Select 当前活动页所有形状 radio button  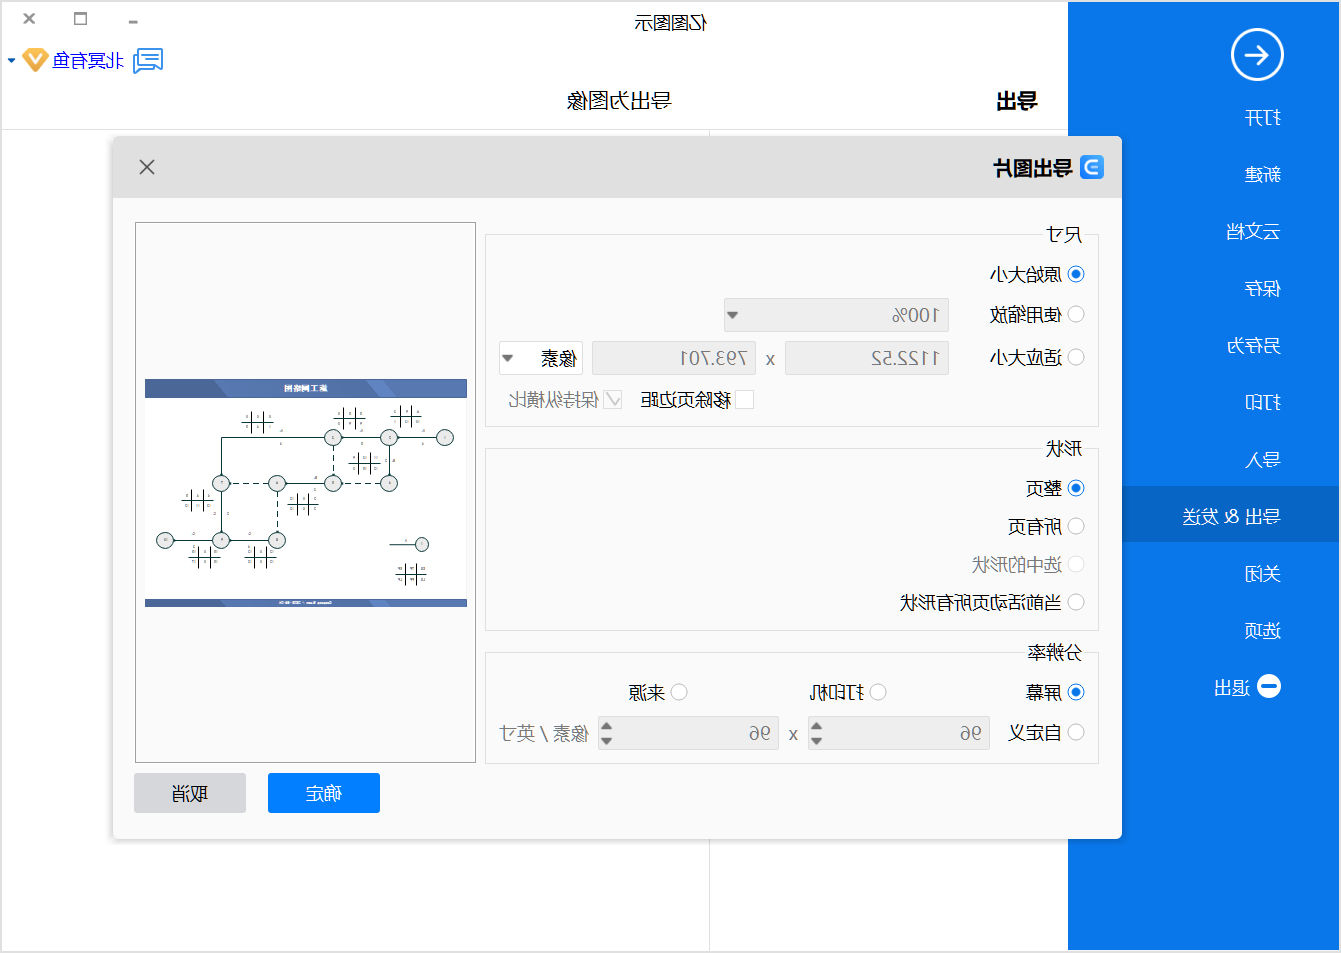coord(1076,602)
